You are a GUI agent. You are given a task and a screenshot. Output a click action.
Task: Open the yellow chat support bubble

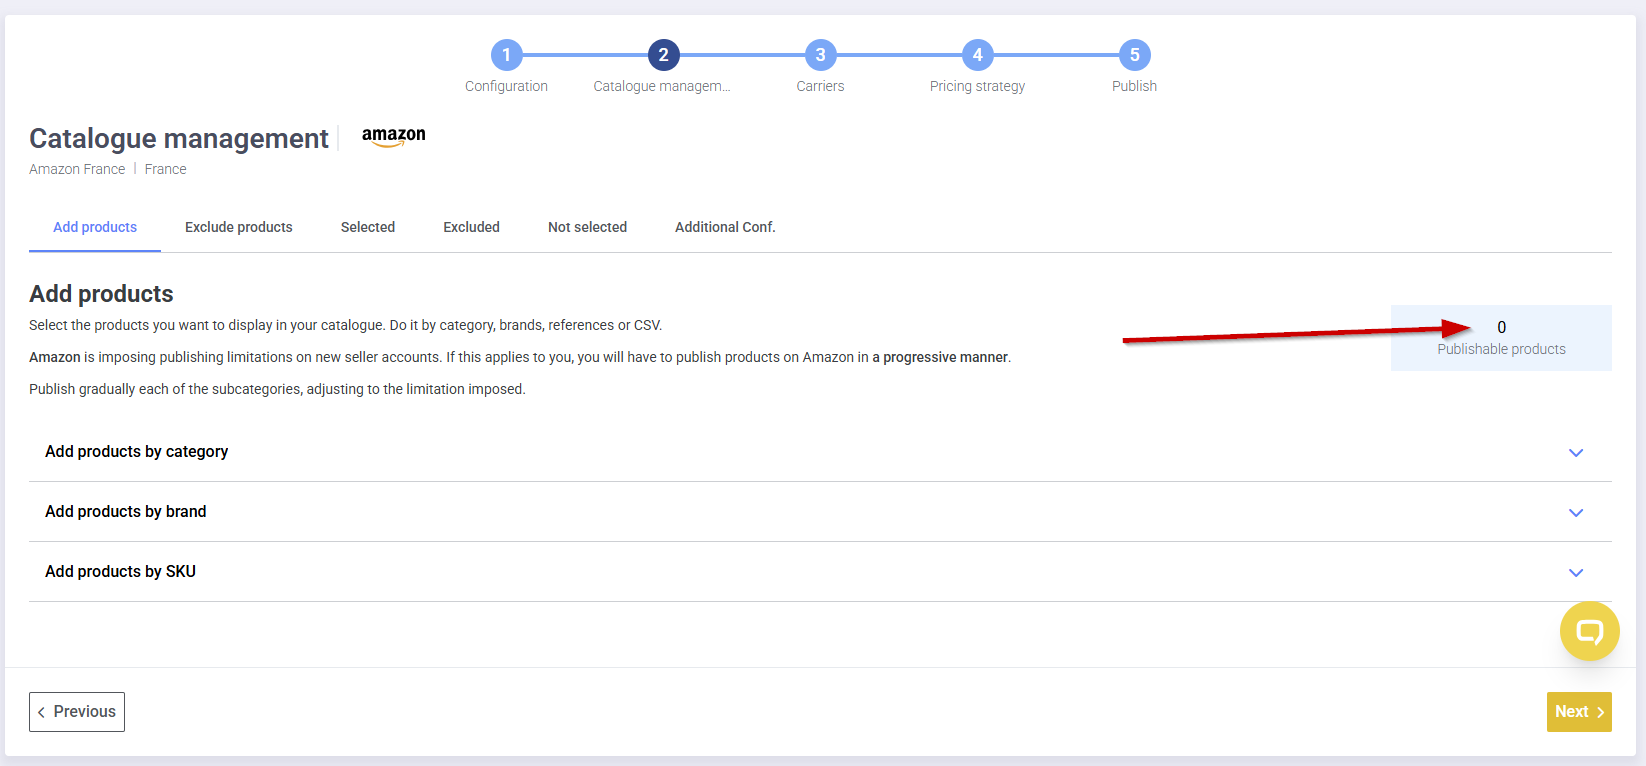(1589, 631)
